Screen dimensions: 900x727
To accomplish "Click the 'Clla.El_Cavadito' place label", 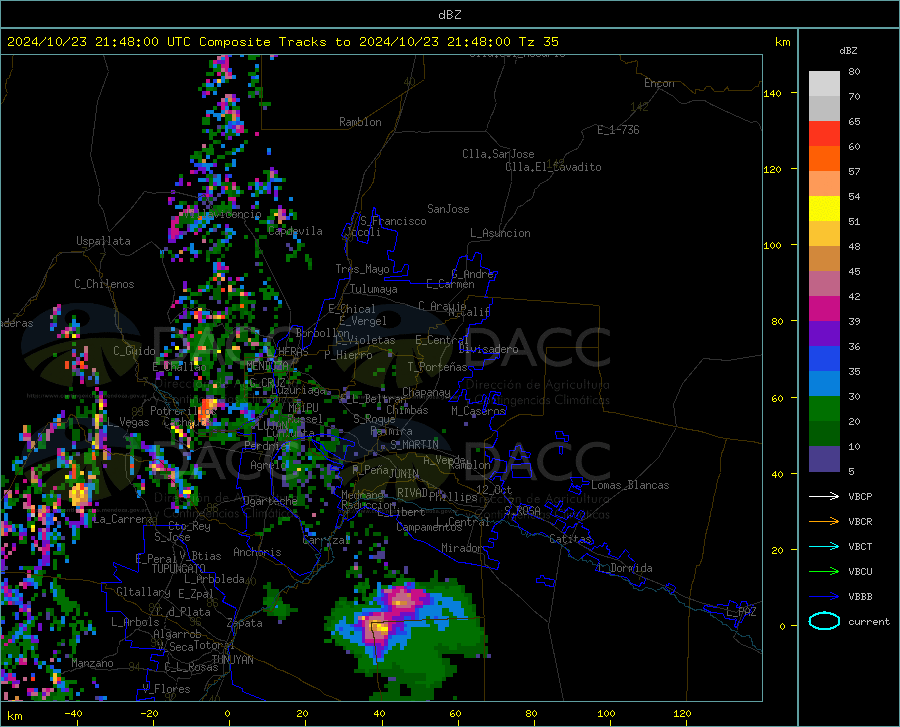I will coord(553,167).
